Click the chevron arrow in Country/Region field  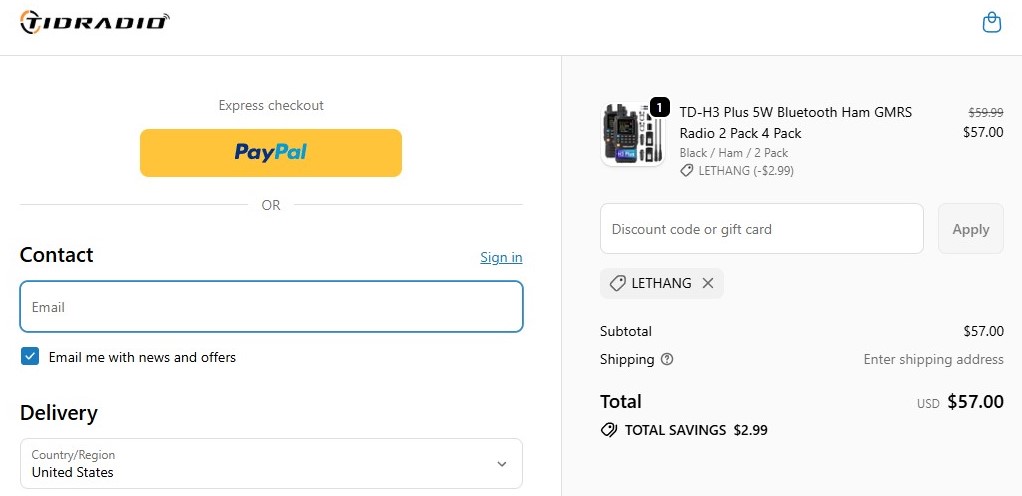(x=501, y=464)
